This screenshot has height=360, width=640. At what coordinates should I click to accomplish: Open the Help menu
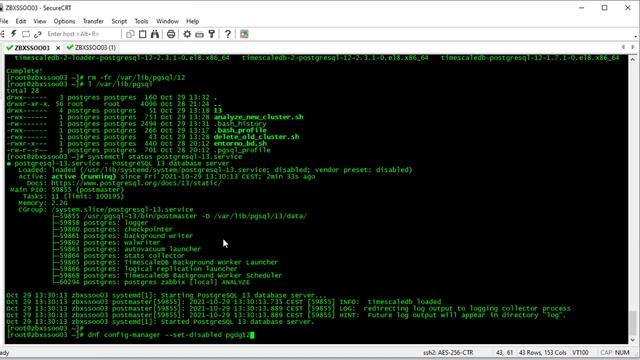click(x=193, y=21)
